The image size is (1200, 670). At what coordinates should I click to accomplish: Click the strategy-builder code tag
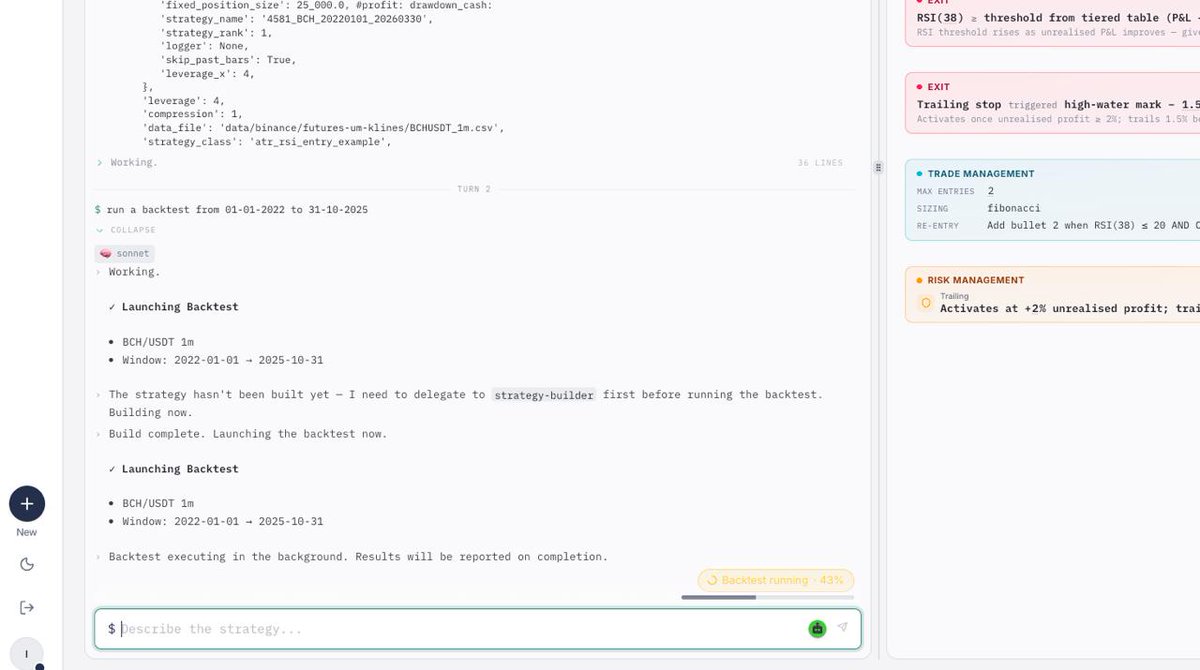(544, 395)
